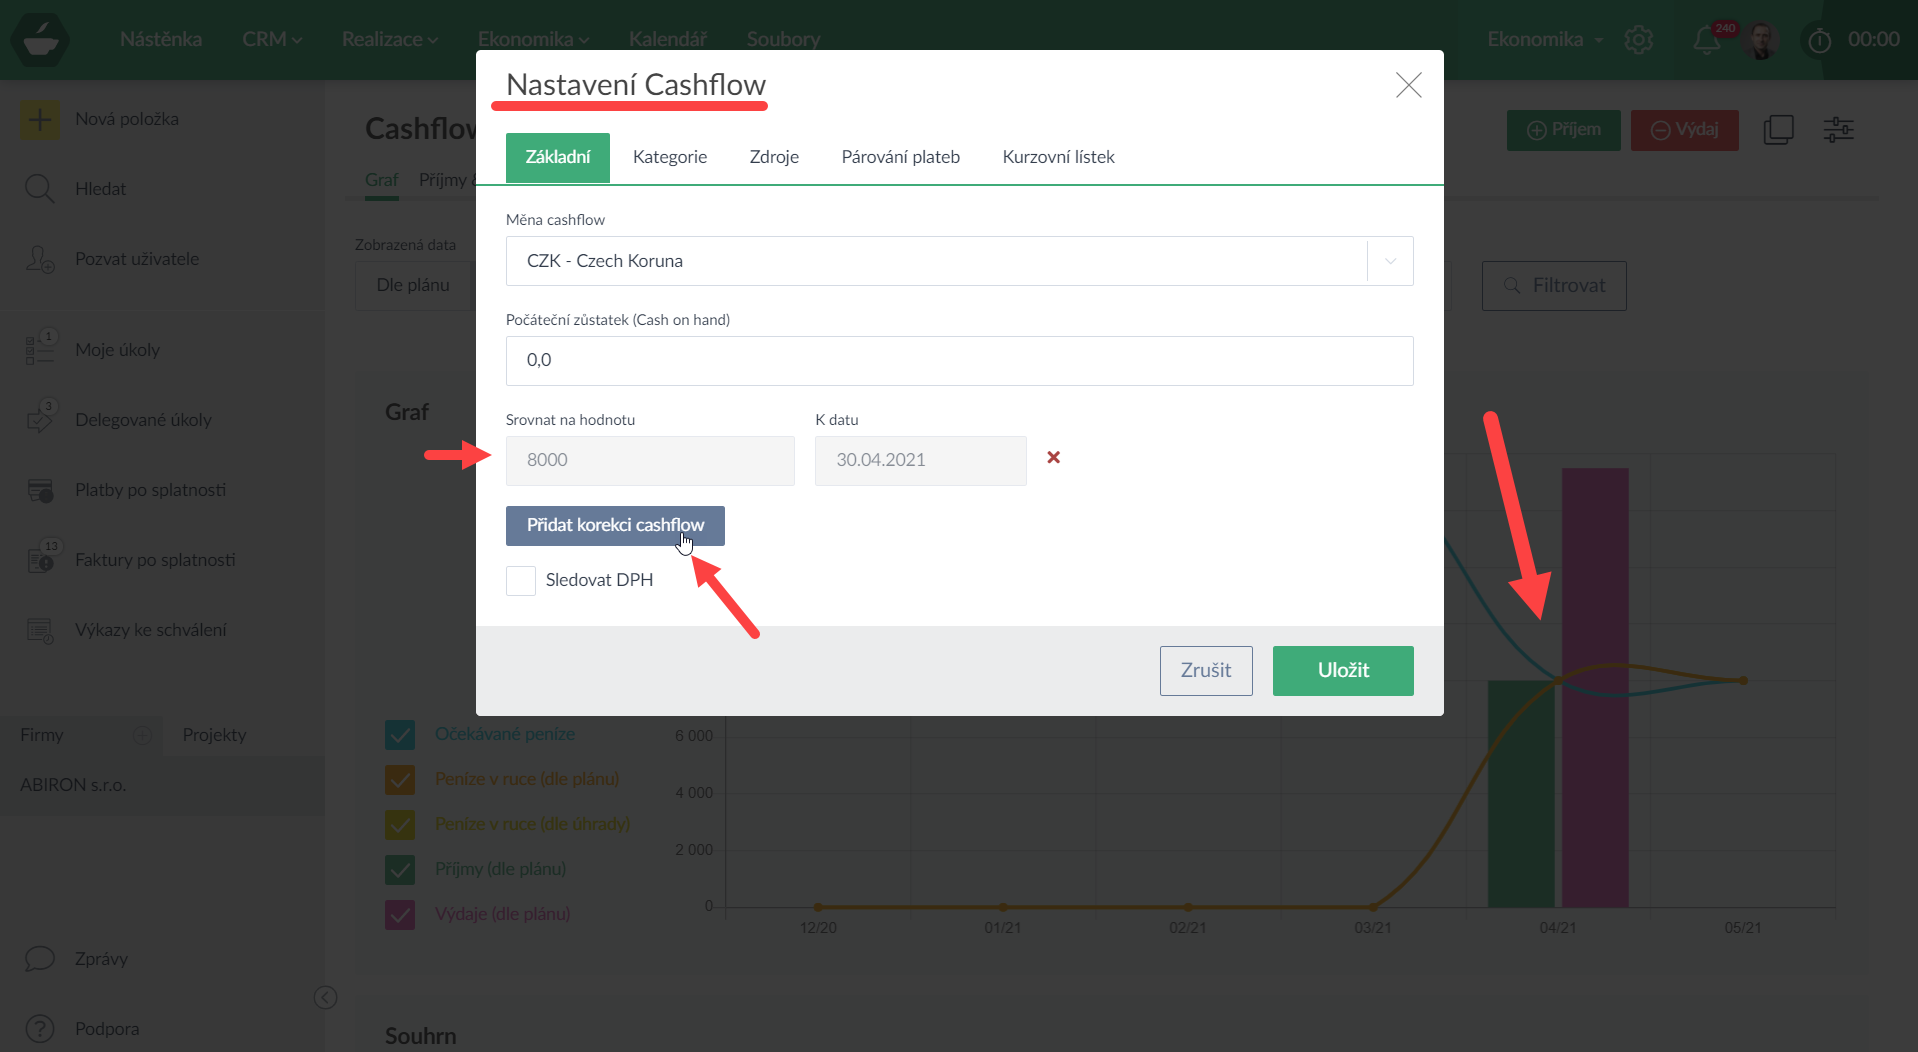Toggle the Výdaje (dle plánu) checkbox
The width and height of the screenshot is (1918, 1052).
click(400, 915)
